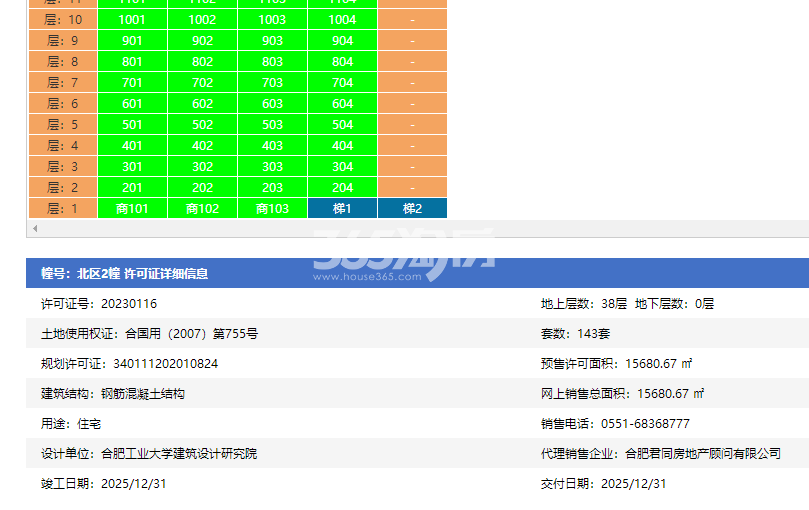Select unit 903 cell
This screenshot has height=510, width=809.
[272, 41]
